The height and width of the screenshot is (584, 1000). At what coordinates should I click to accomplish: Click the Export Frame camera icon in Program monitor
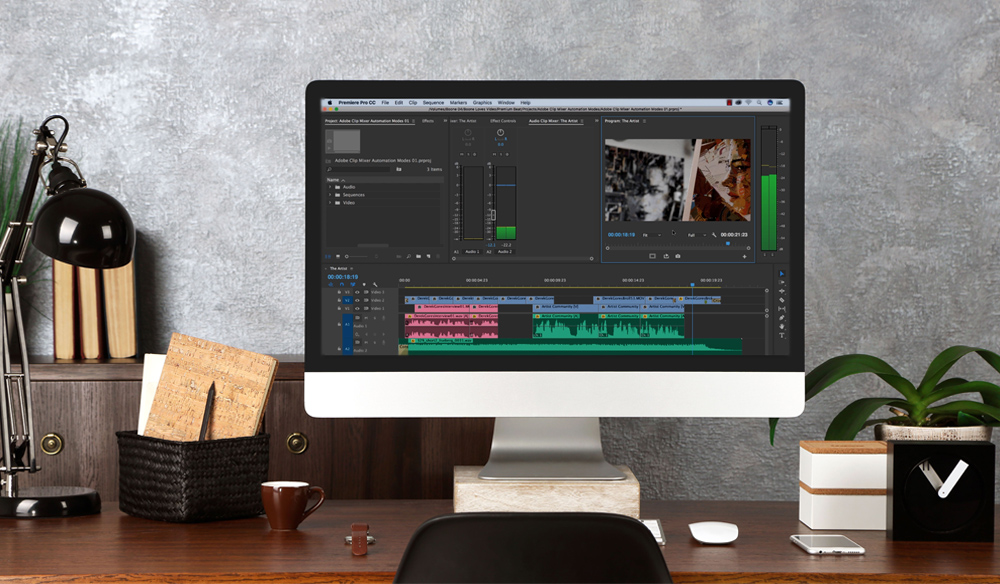(x=678, y=256)
